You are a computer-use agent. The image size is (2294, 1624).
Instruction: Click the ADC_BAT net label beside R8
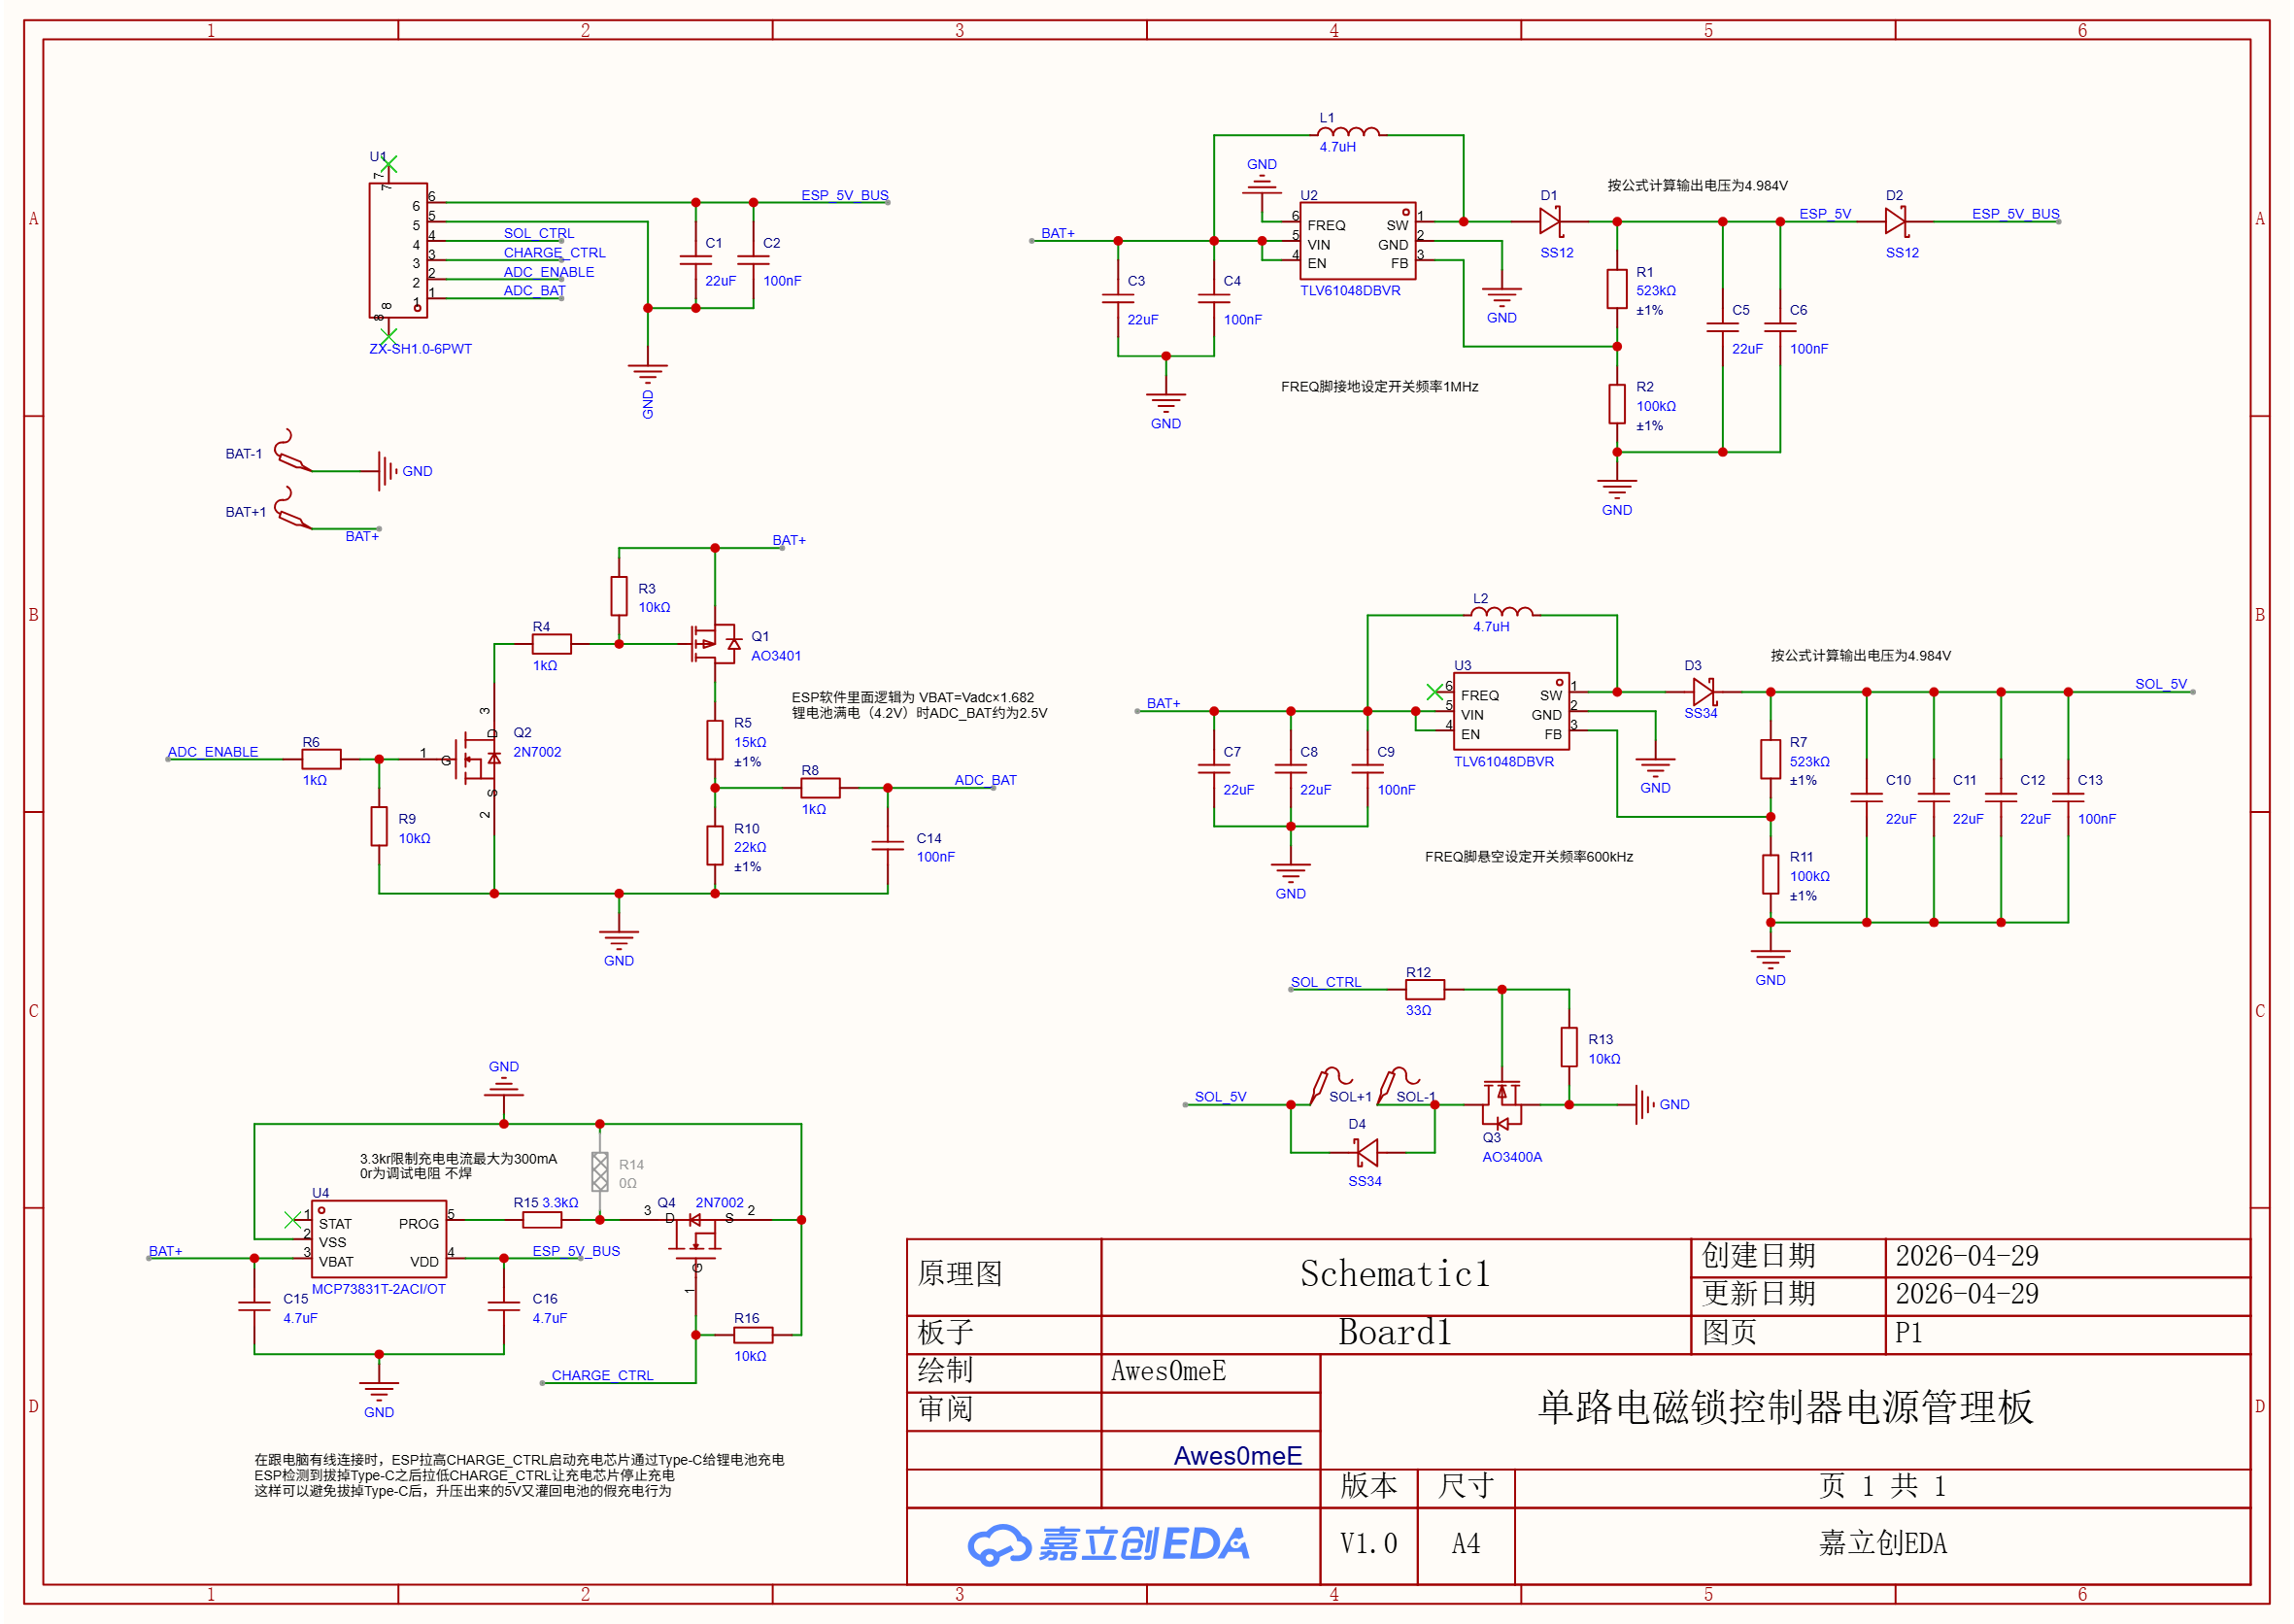click(x=985, y=780)
